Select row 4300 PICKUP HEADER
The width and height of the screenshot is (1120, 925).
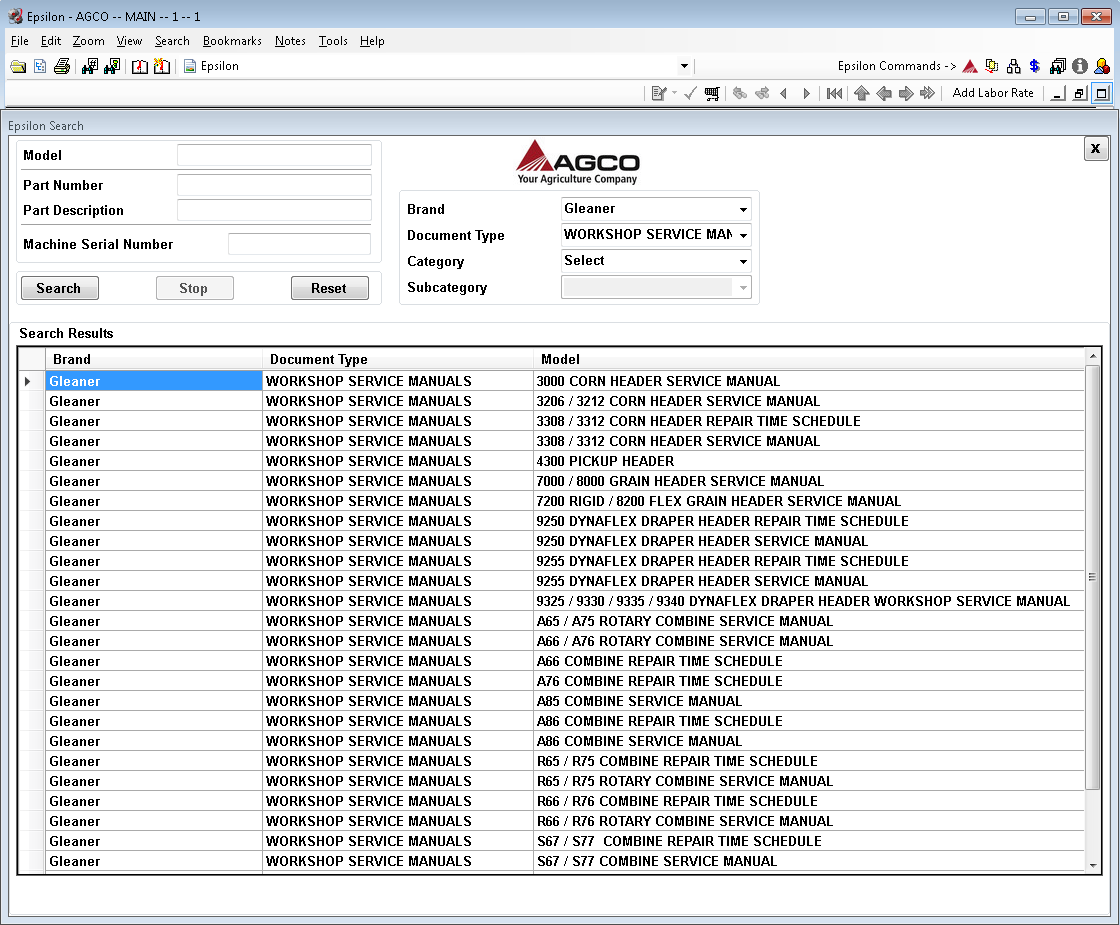pyautogui.click(x=551, y=461)
